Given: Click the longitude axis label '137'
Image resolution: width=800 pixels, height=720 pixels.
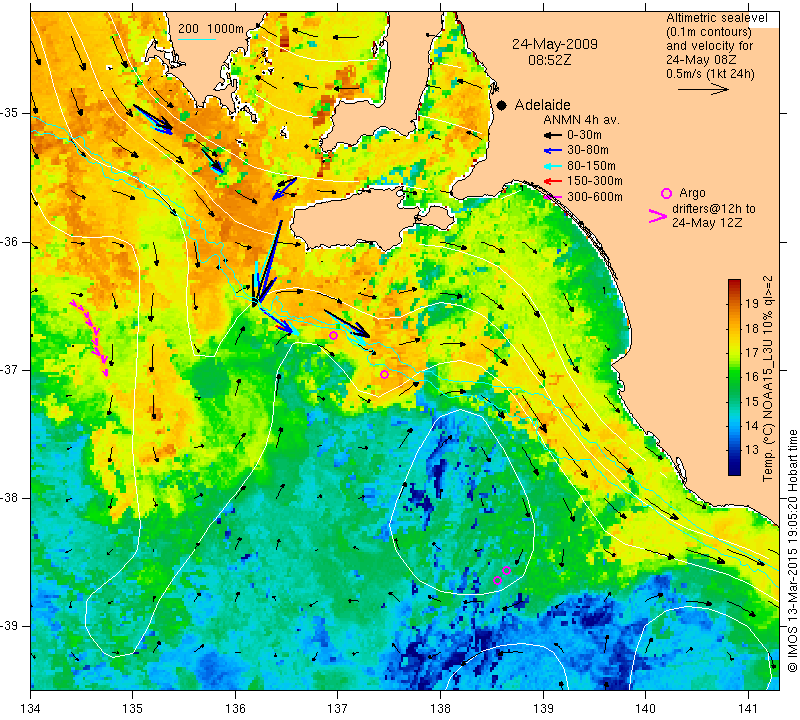Looking at the screenshot, I should tap(338, 708).
